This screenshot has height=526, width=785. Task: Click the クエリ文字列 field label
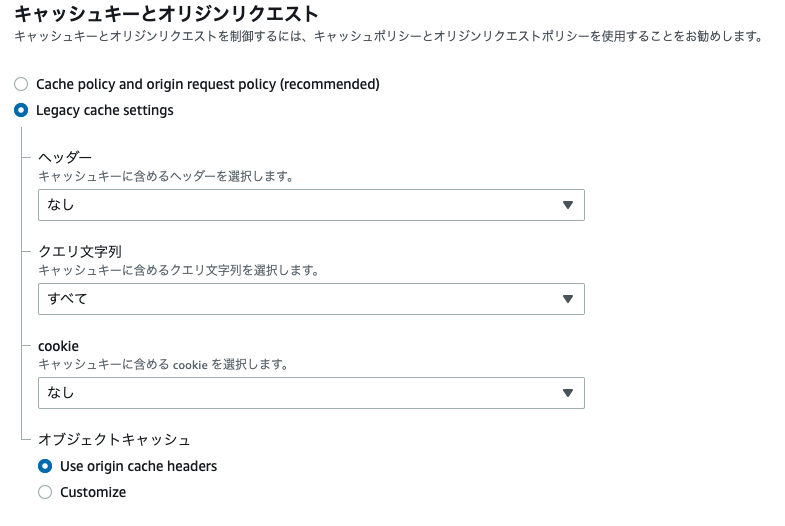coord(80,252)
